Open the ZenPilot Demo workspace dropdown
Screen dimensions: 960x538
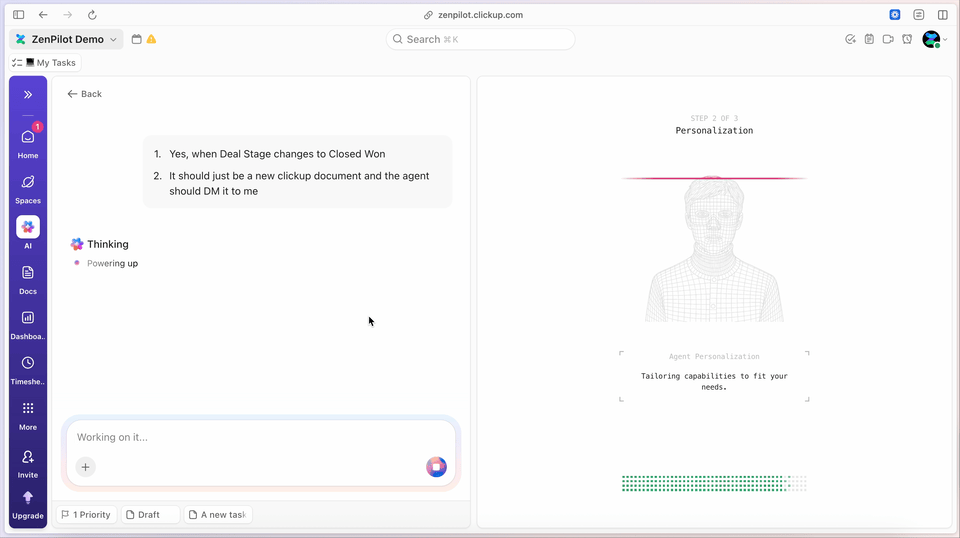66,39
